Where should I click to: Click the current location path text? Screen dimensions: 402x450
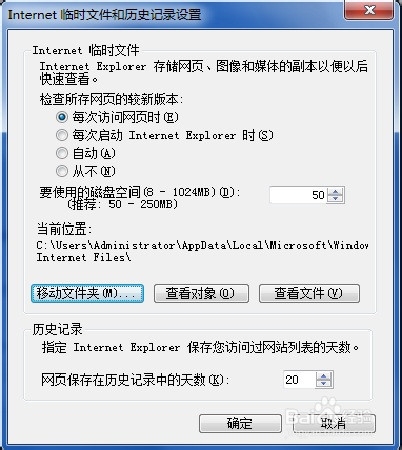pyautogui.click(x=202, y=251)
